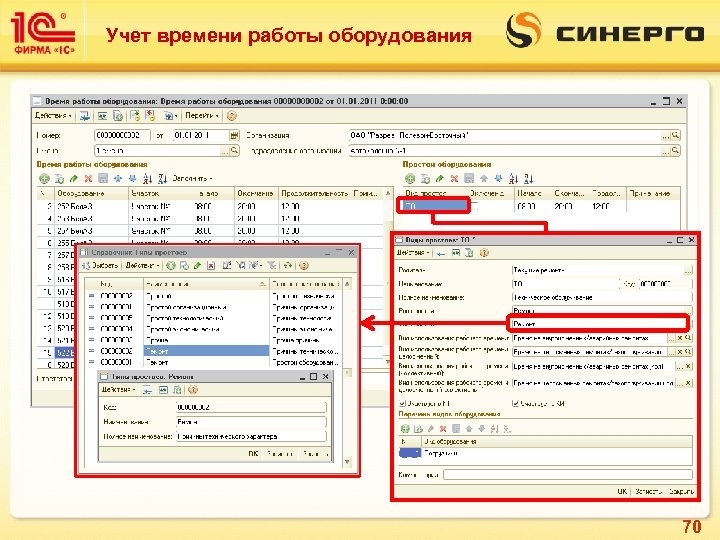Click Записать in Виды простоев: ТО window
The width and height of the screenshot is (720, 540).
tap(647, 491)
